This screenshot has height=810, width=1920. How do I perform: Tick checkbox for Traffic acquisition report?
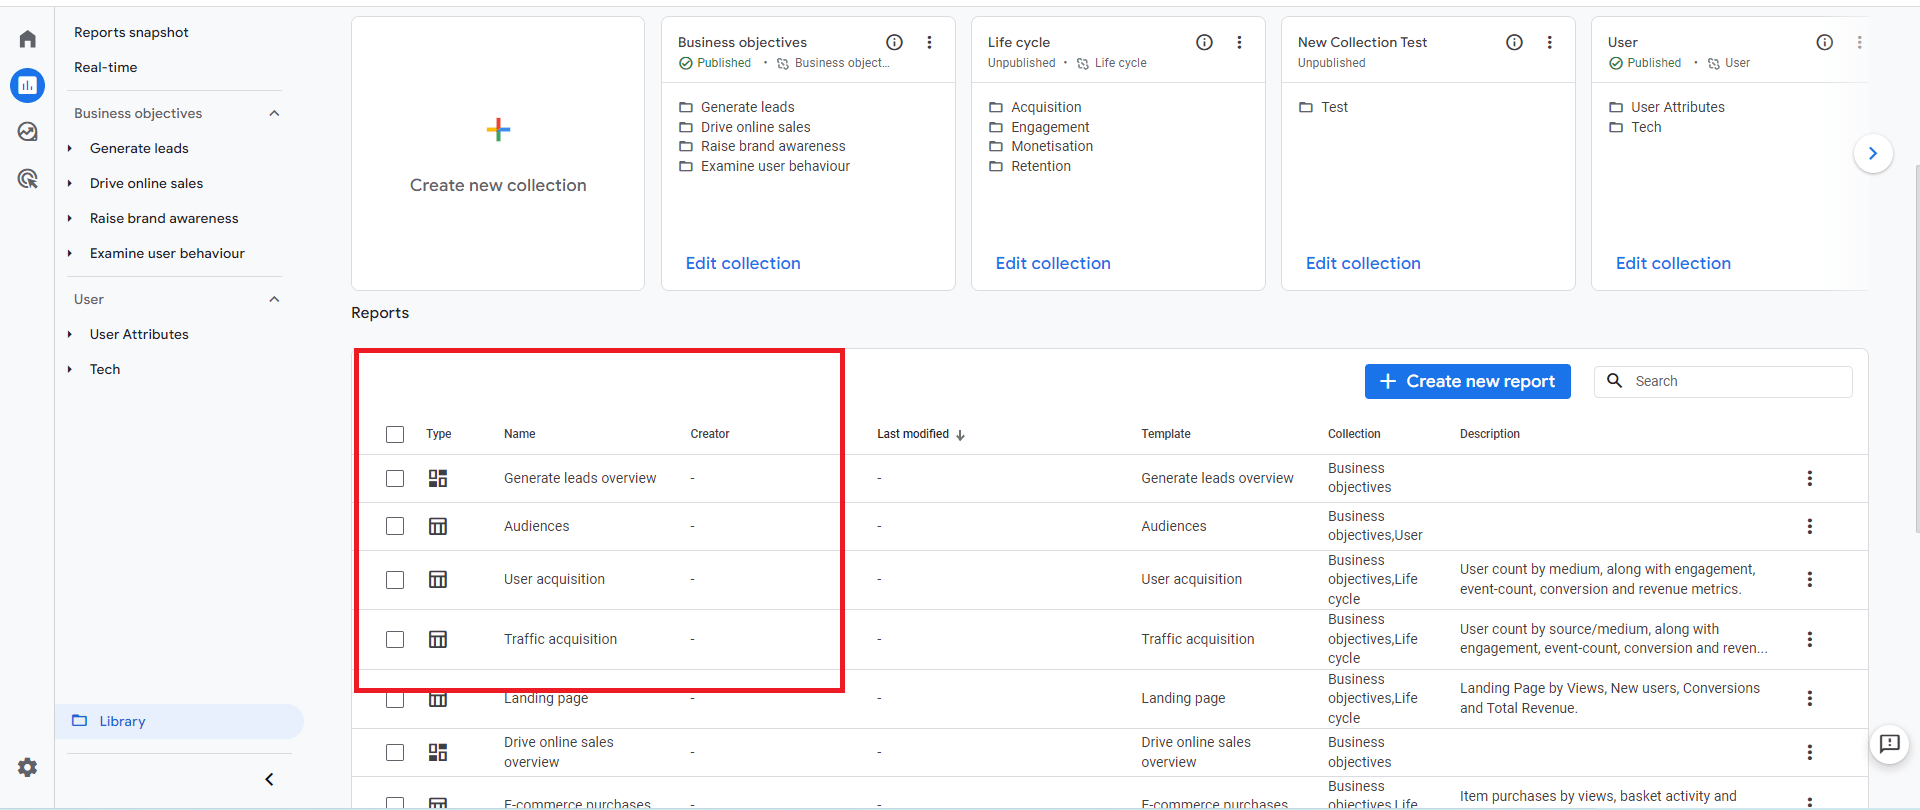395,639
